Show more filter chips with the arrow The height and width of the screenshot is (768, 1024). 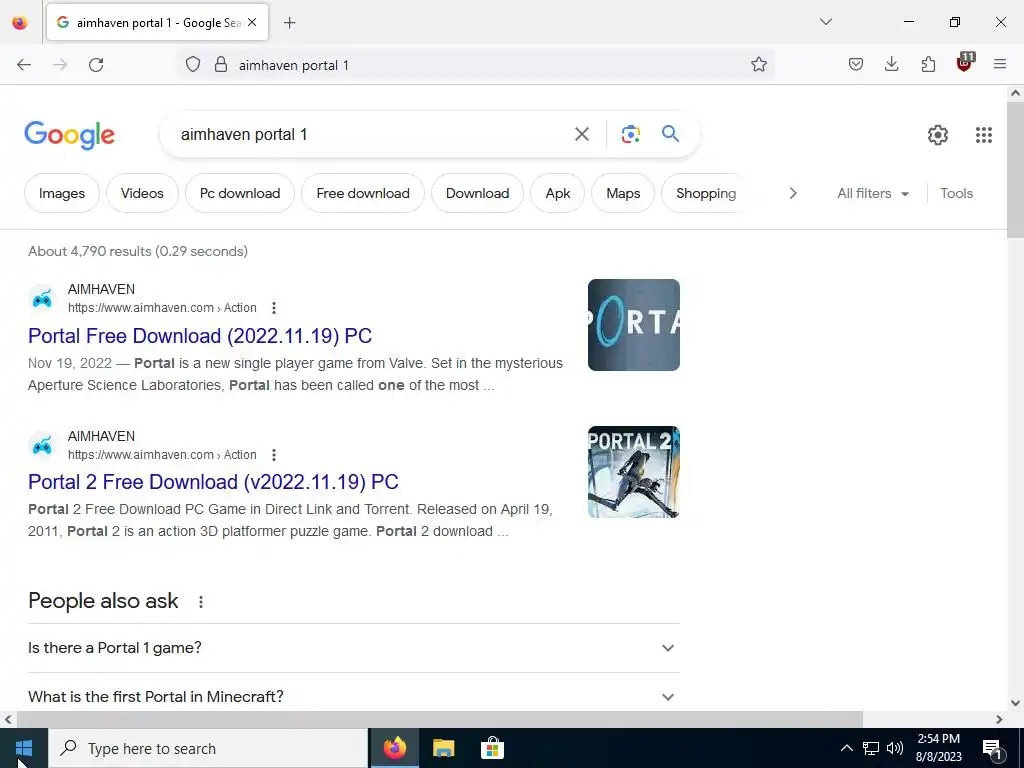pyautogui.click(x=793, y=193)
